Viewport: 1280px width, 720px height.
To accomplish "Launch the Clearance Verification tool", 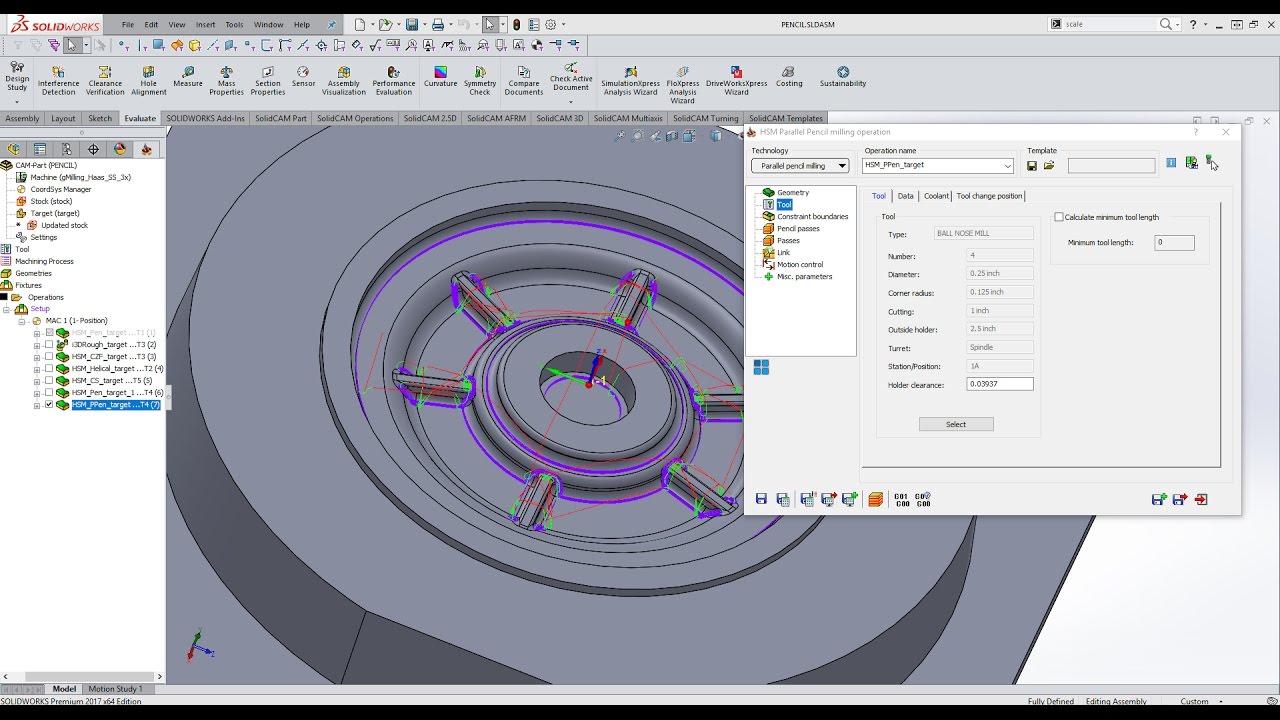I will pos(105,81).
